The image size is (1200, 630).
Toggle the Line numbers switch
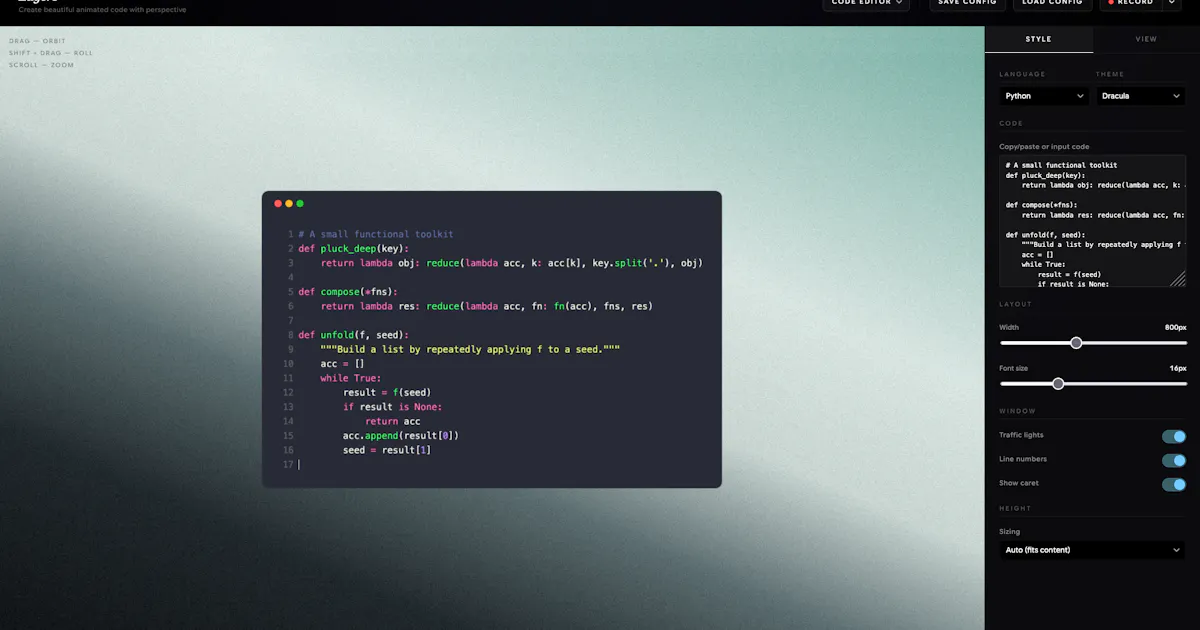click(x=1174, y=460)
